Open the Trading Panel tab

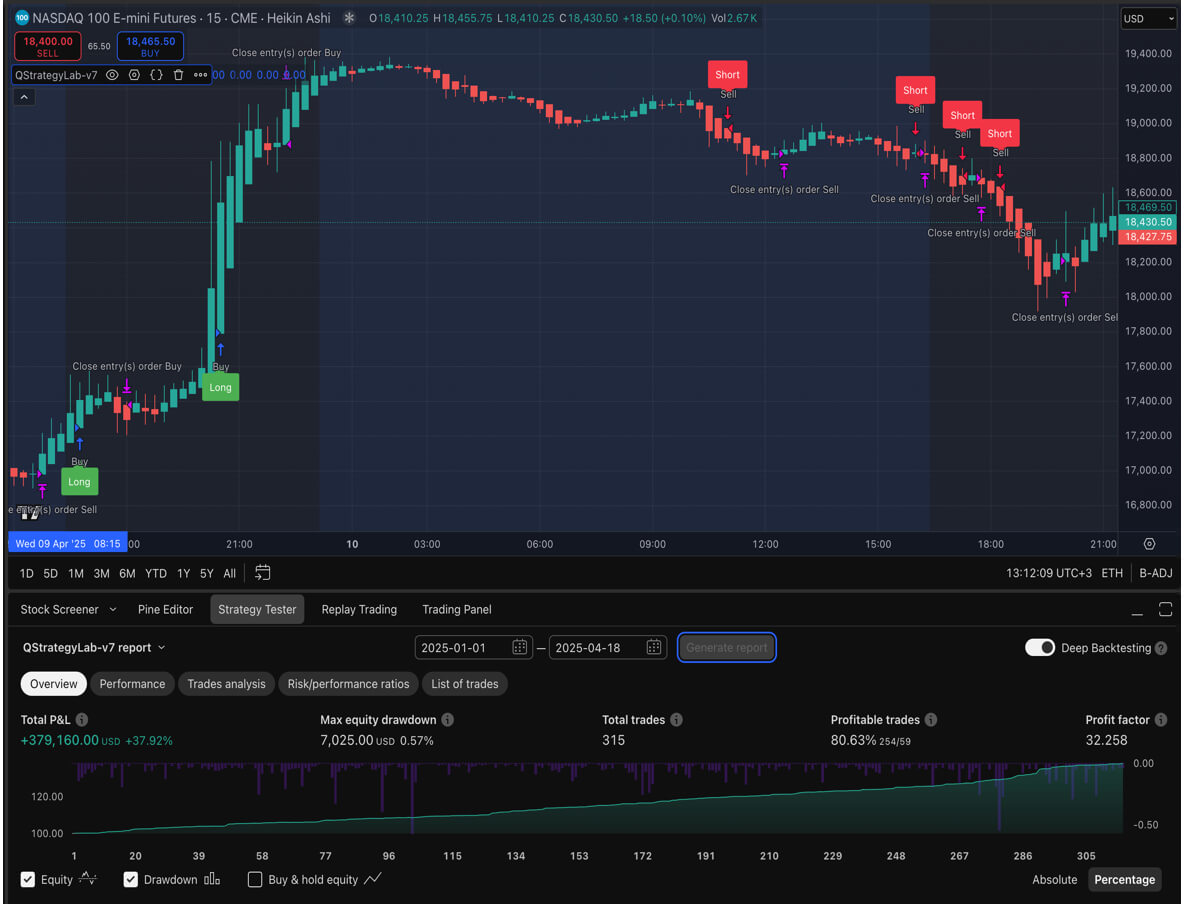[457, 609]
